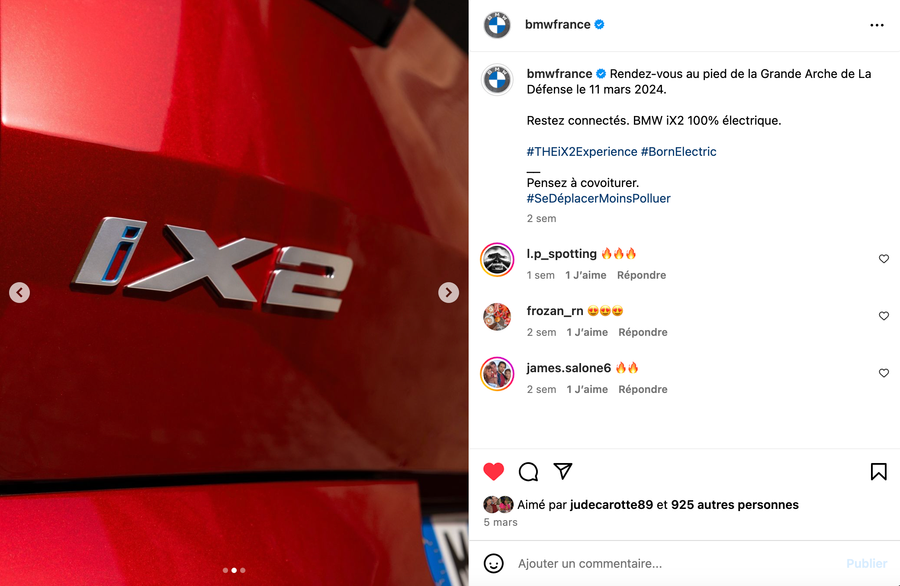Save post with the bookmark icon
The height and width of the screenshot is (586, 900).
coord(878,471)
